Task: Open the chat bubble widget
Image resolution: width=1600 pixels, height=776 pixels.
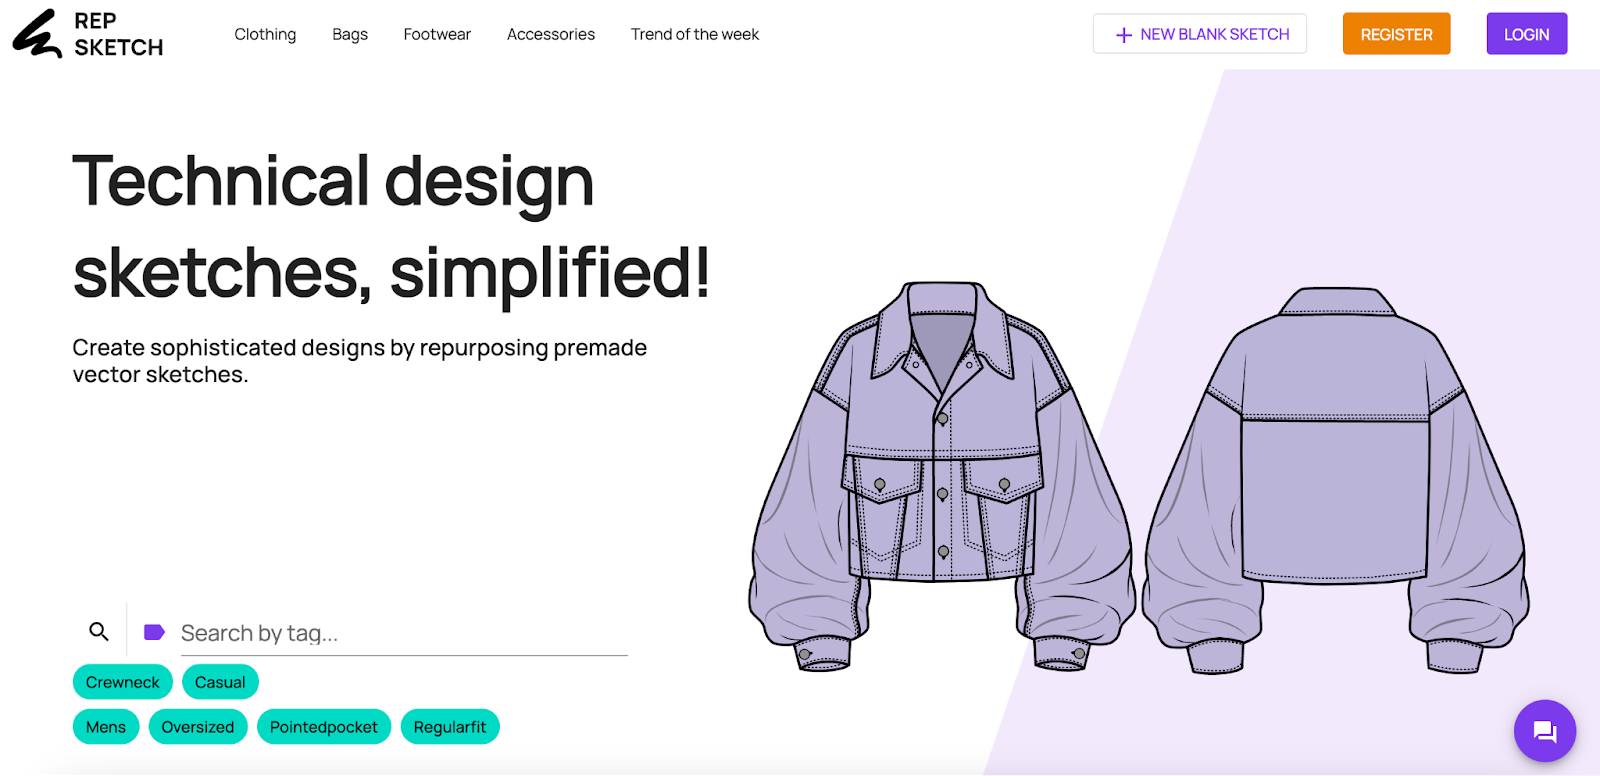Action: pos(1544,731)
